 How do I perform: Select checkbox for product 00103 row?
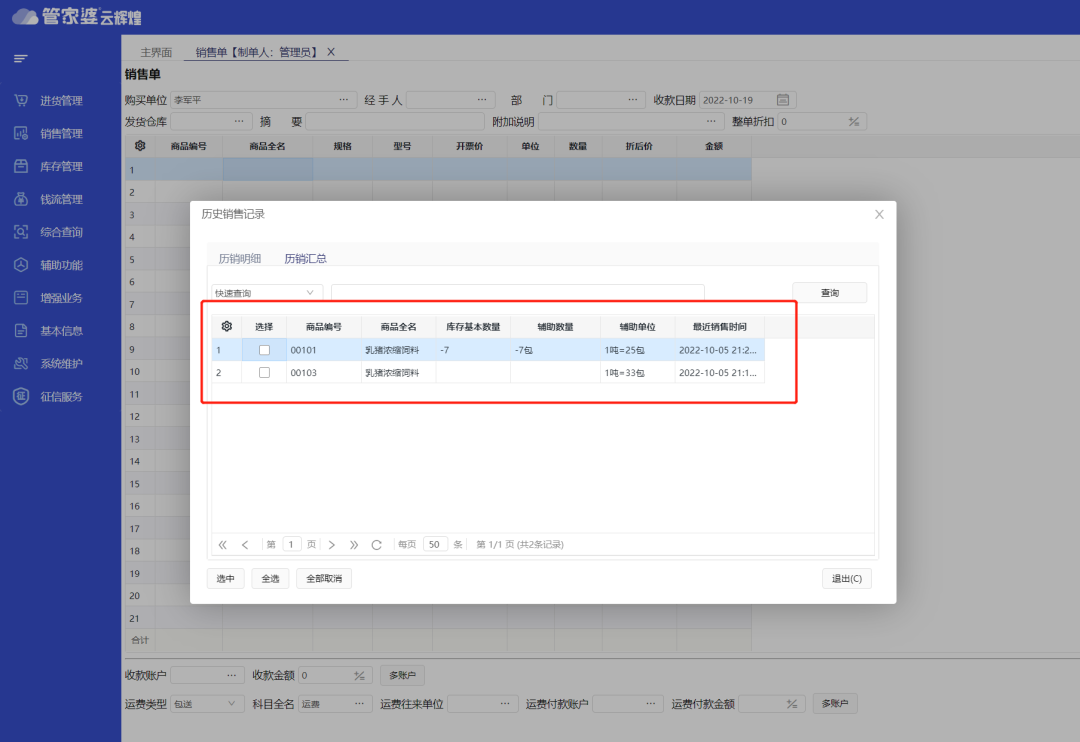[x=264, y=372]
